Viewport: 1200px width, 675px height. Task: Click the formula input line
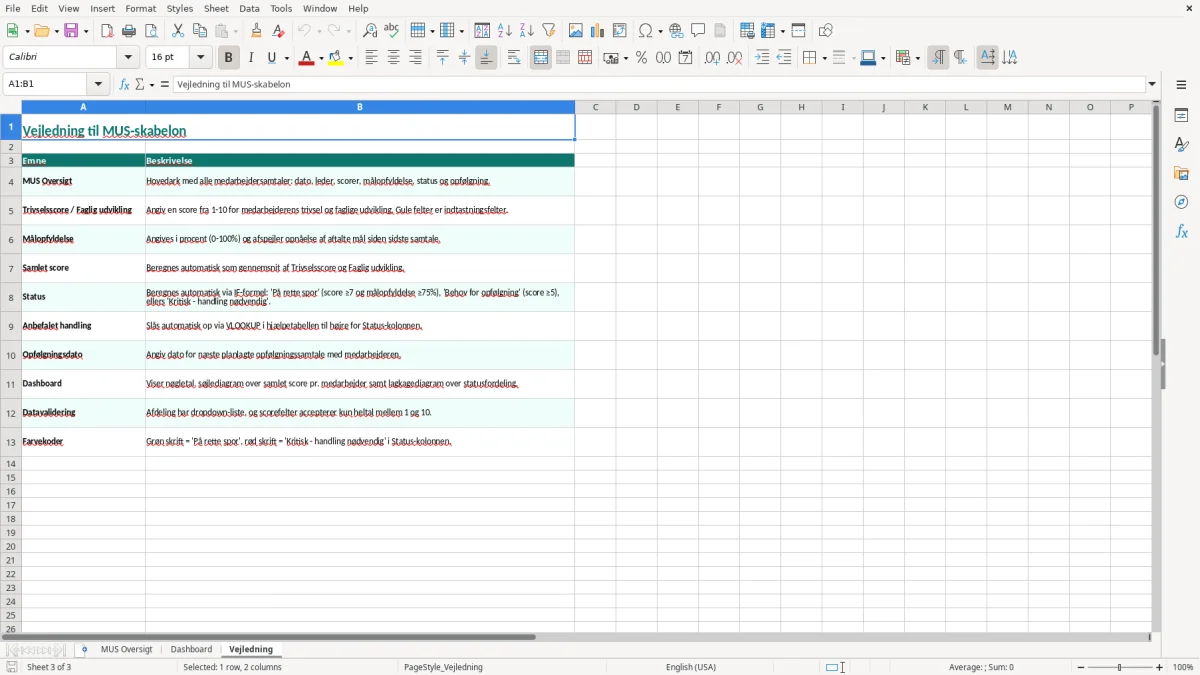click(x=659, y=85)
